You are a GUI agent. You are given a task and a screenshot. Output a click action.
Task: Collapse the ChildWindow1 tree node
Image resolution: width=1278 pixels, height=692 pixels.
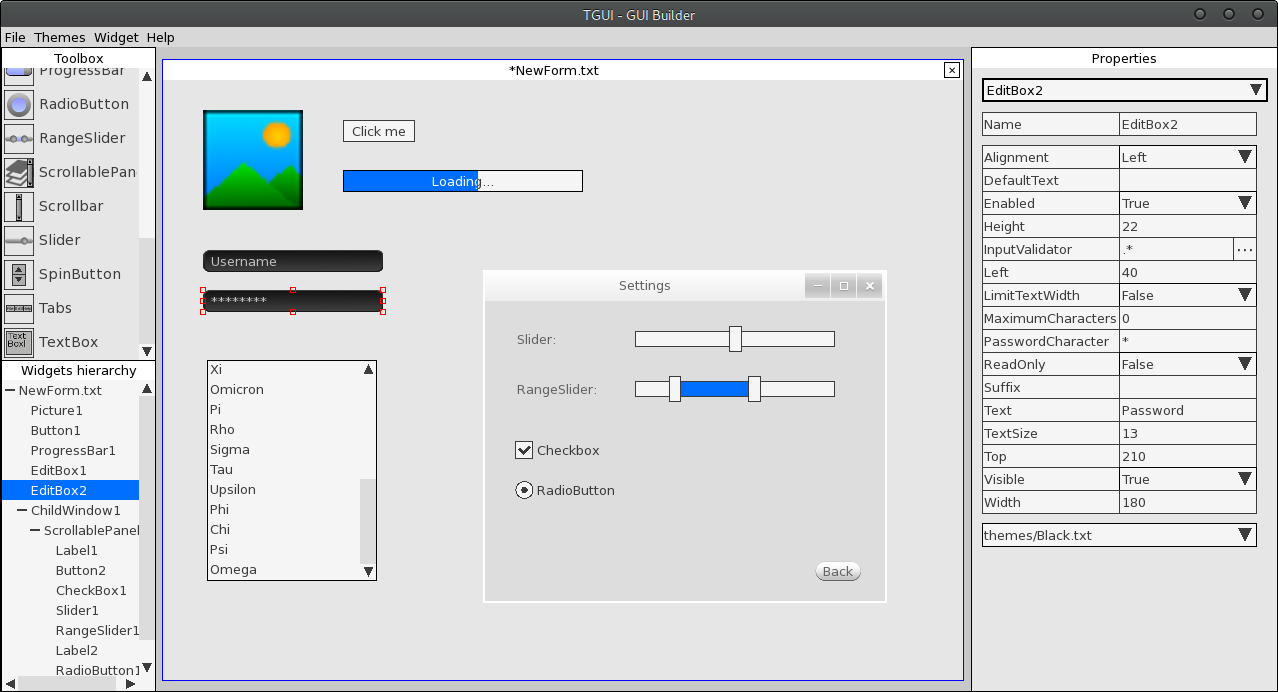(22, 510)
